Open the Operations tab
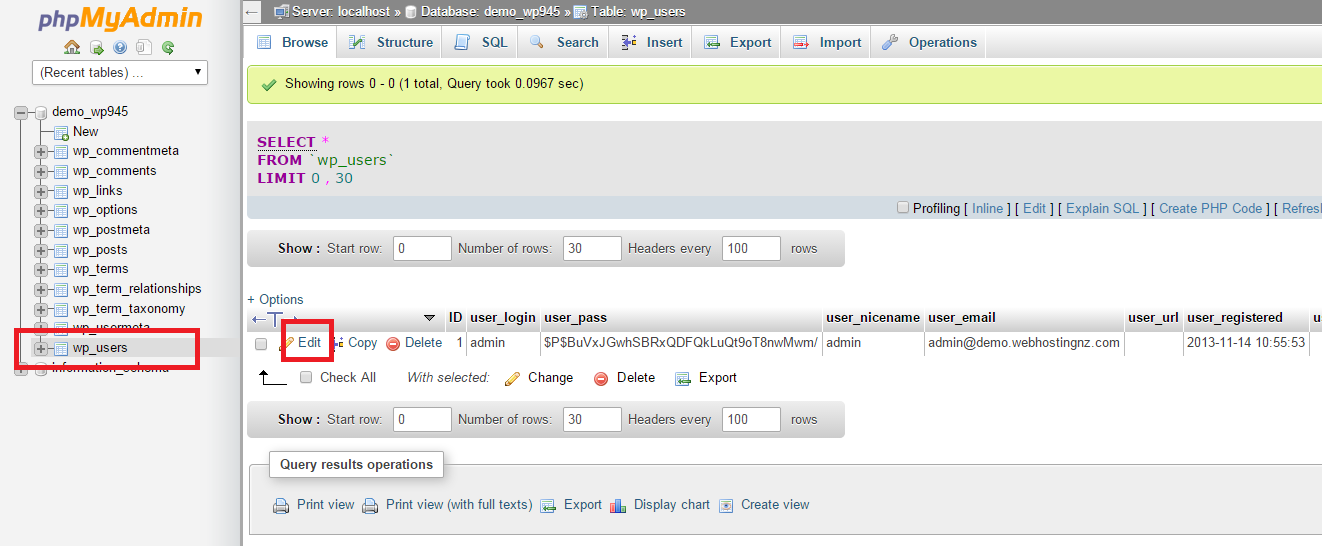The height and width of the screenshot is (546, 1322). 929,42
